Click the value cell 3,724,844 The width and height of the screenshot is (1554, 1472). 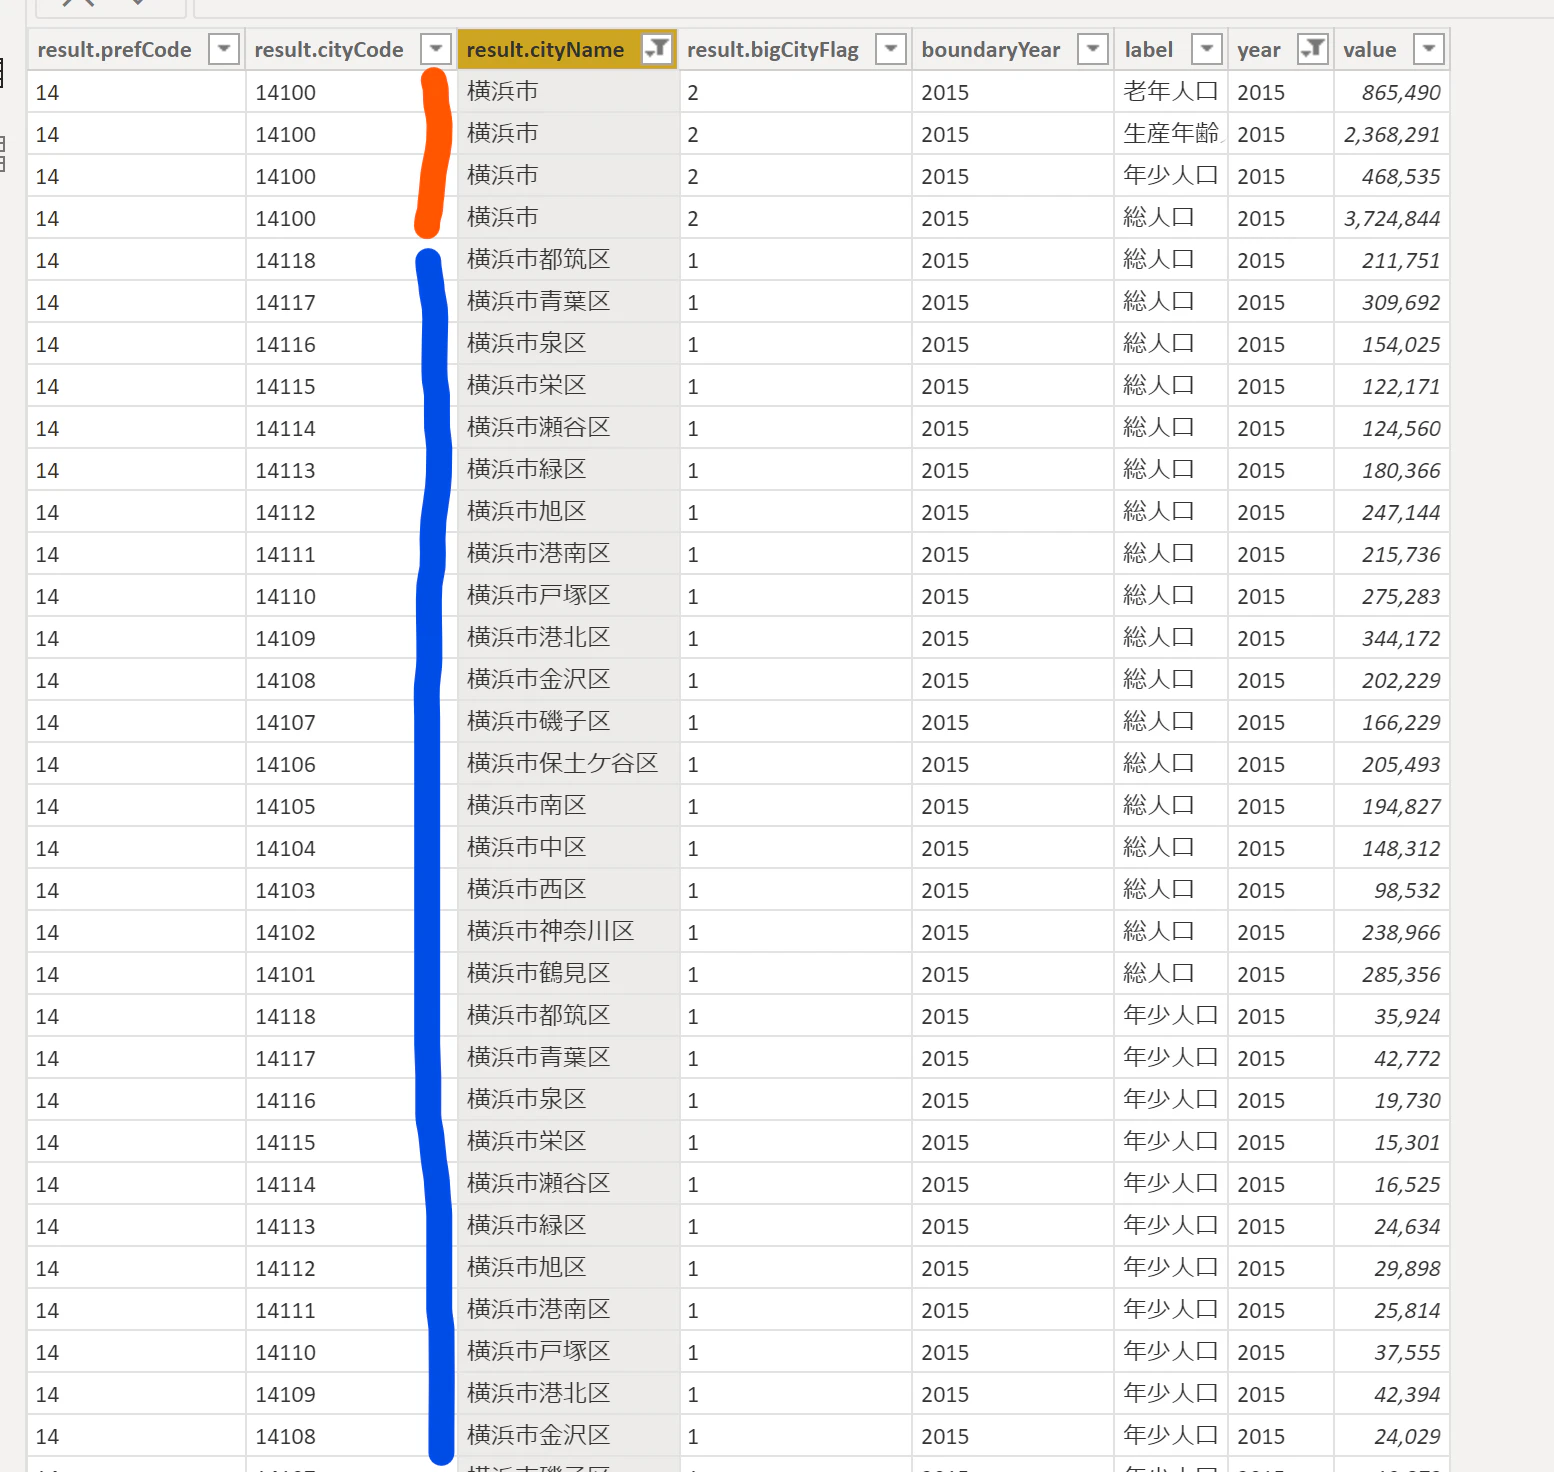tap(1391, 218)
